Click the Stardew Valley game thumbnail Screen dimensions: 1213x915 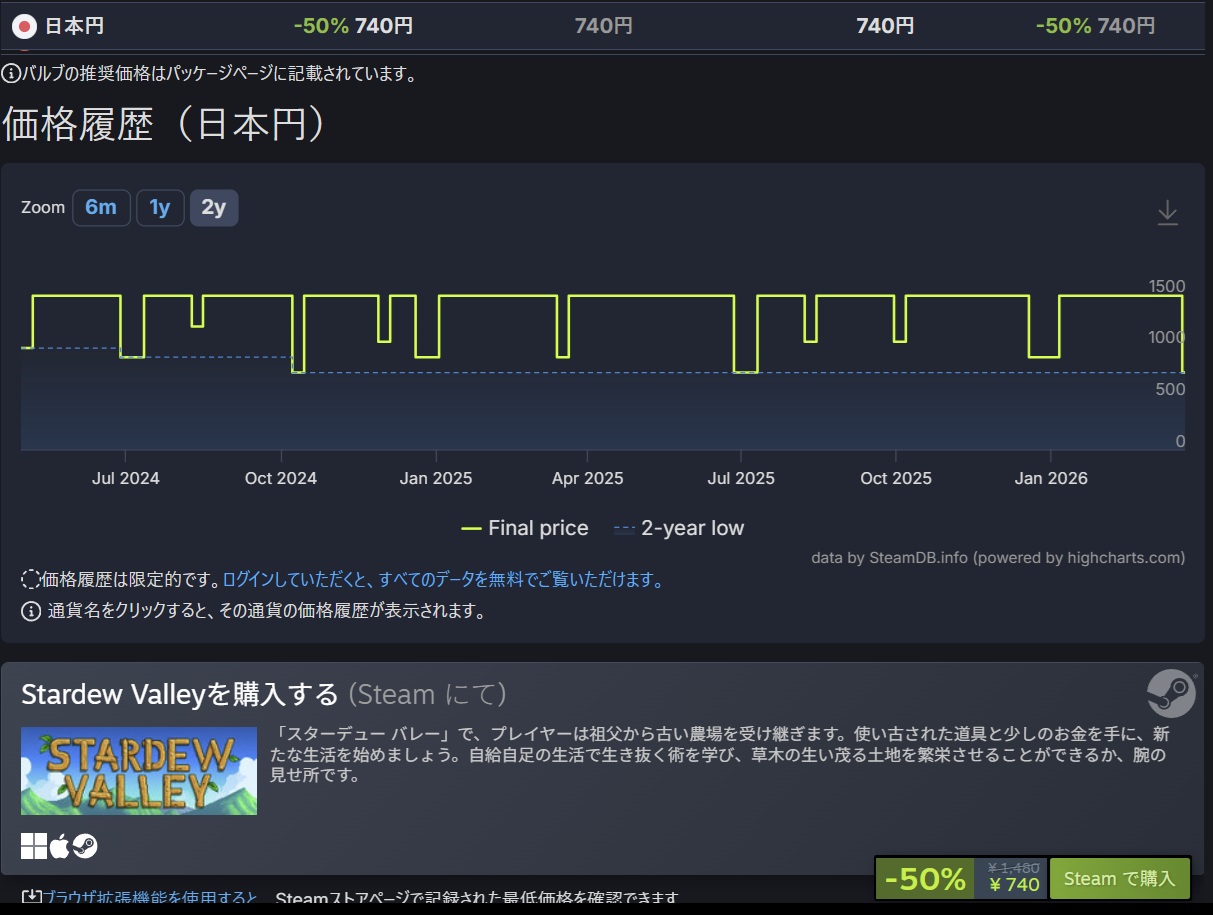(139, 770)
